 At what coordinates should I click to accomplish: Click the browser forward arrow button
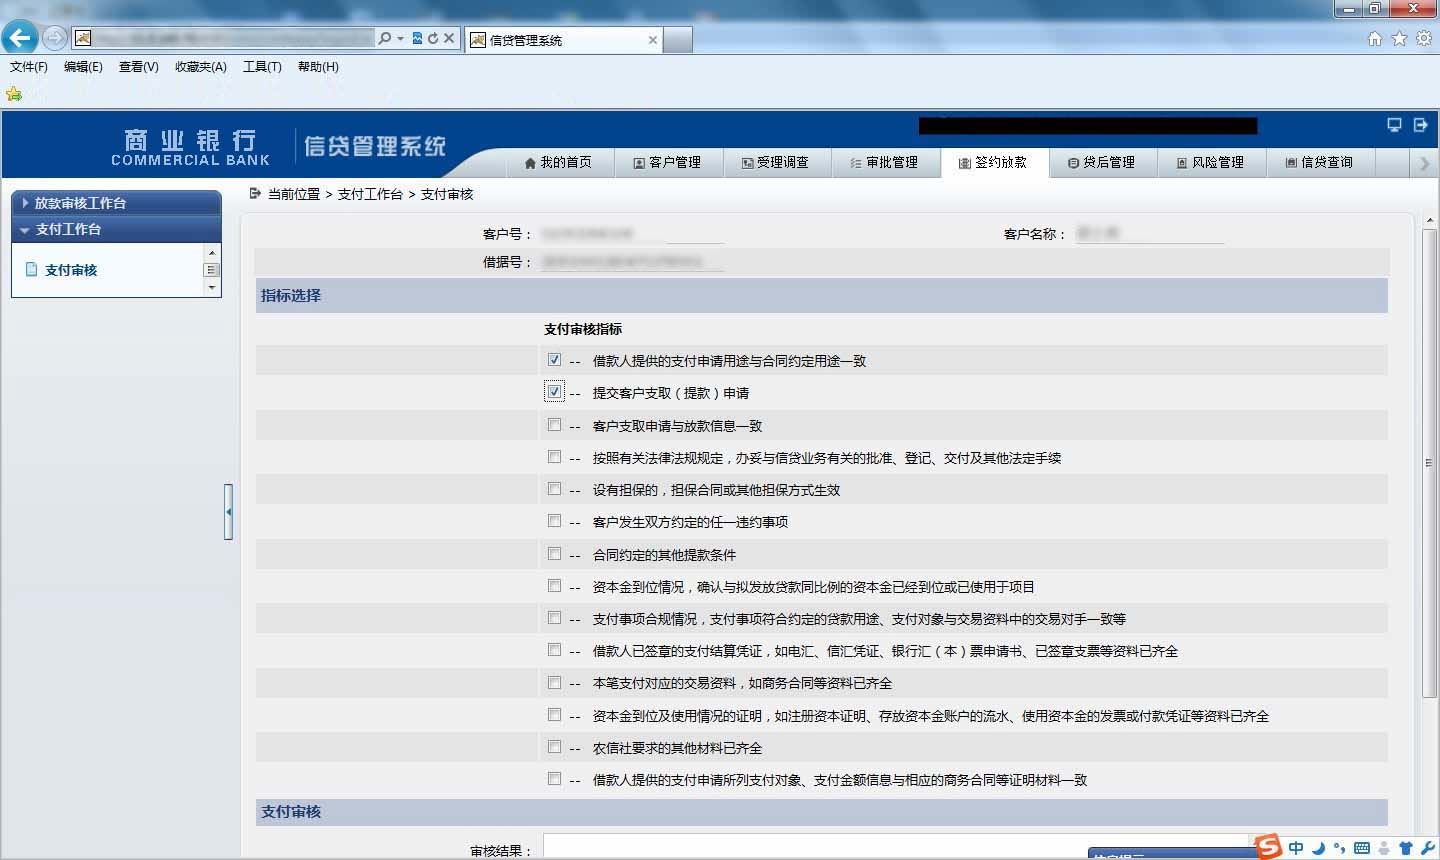[x=54, y=38]
